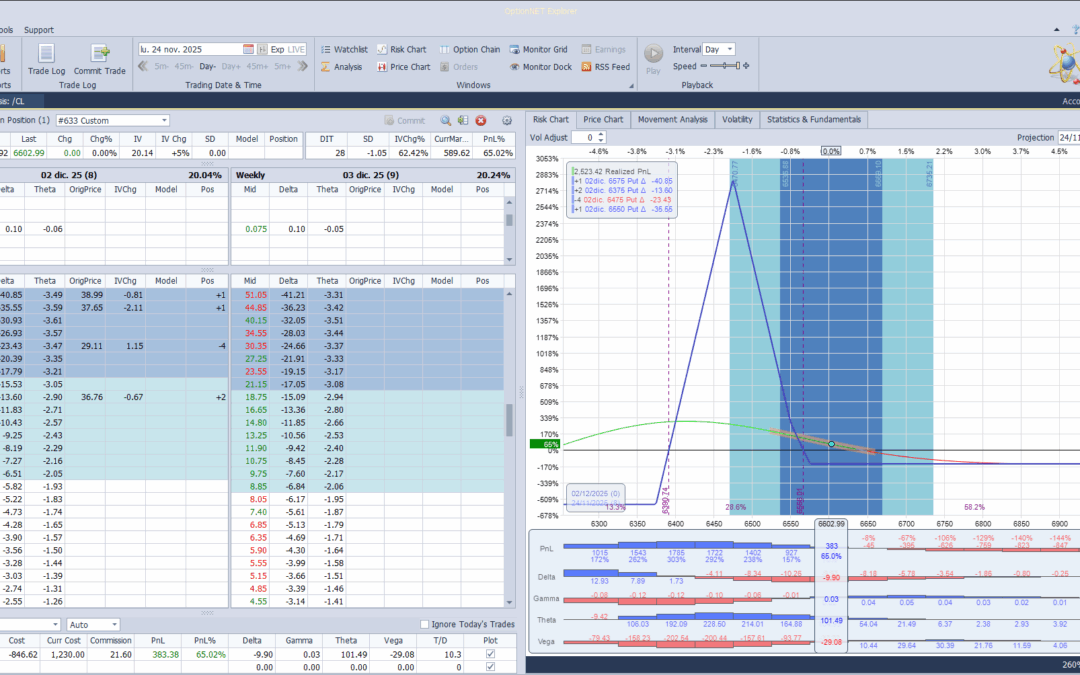
Task: Open the Option Chain window
Action: (468, 49)
